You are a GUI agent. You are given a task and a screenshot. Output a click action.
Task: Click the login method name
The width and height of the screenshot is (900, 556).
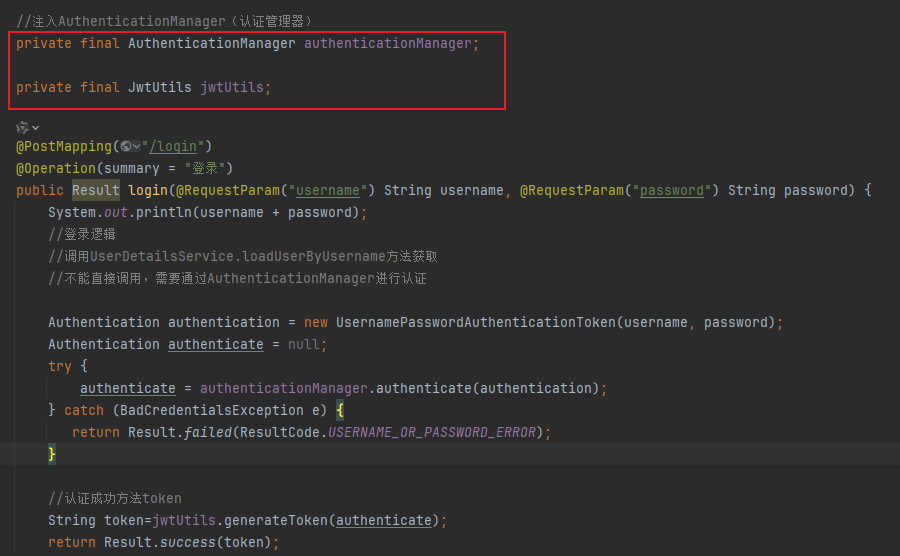pos(148,190)
